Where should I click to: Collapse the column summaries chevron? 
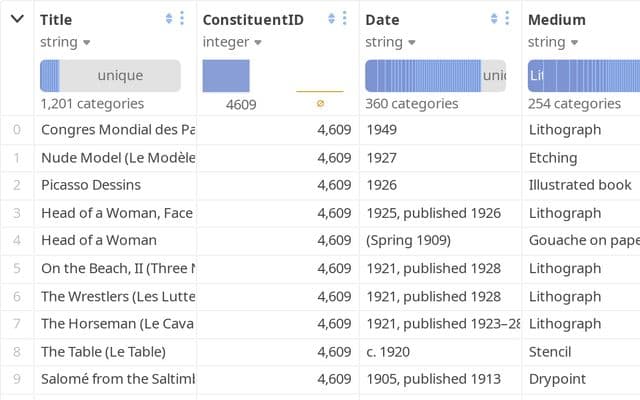click(17, 19)
